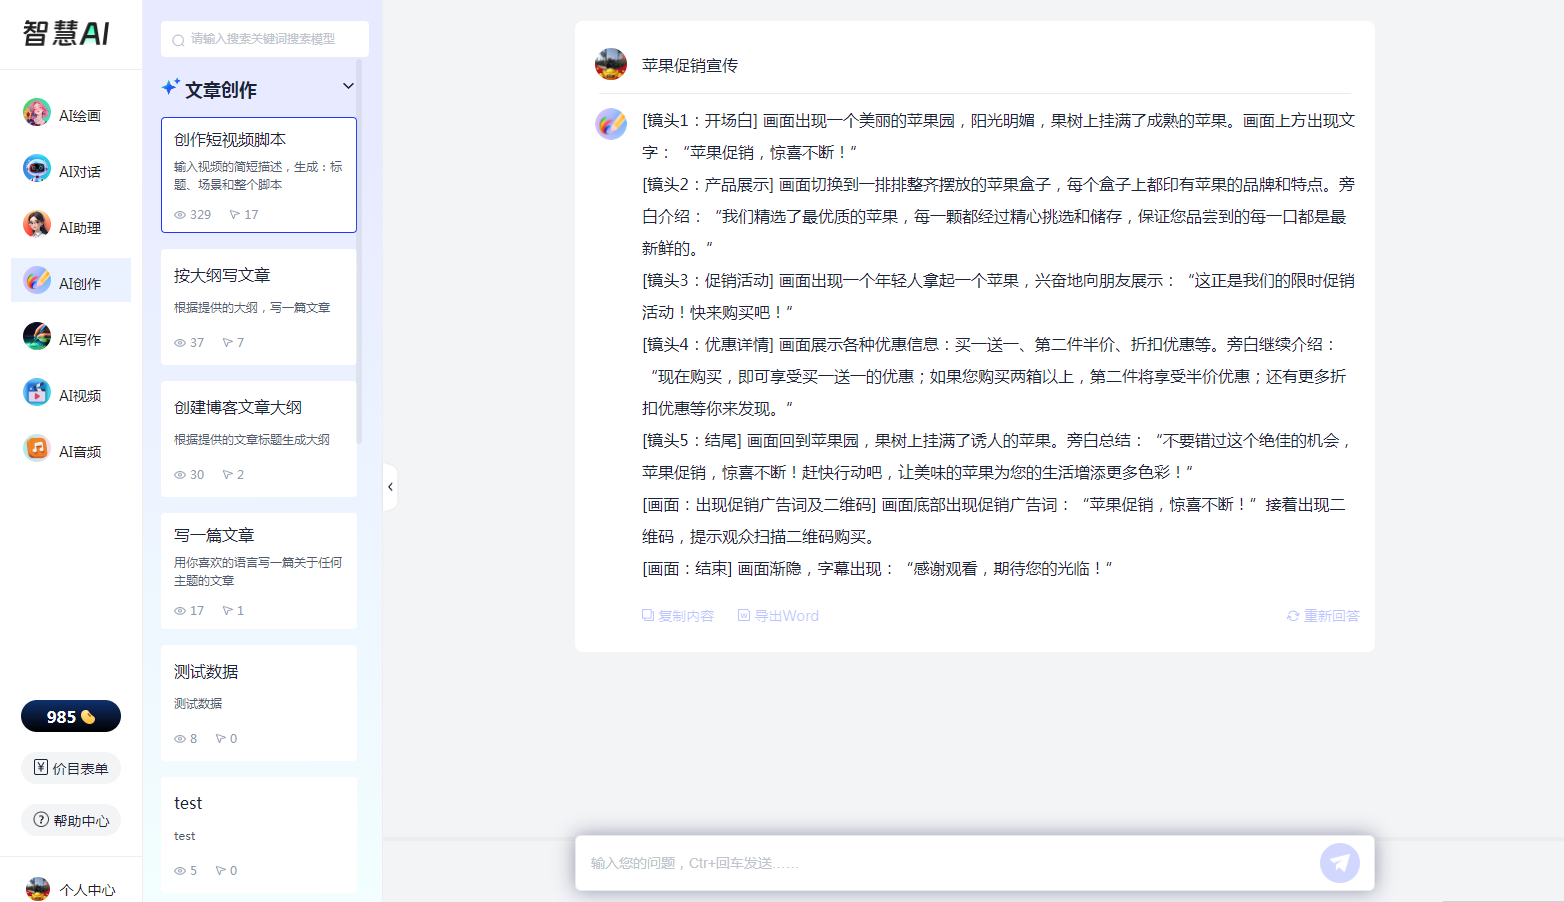1564x902 pixels.
Task: Select the 按大纲写文章 template
Action: pyautogui.click(x=258, y=306)
